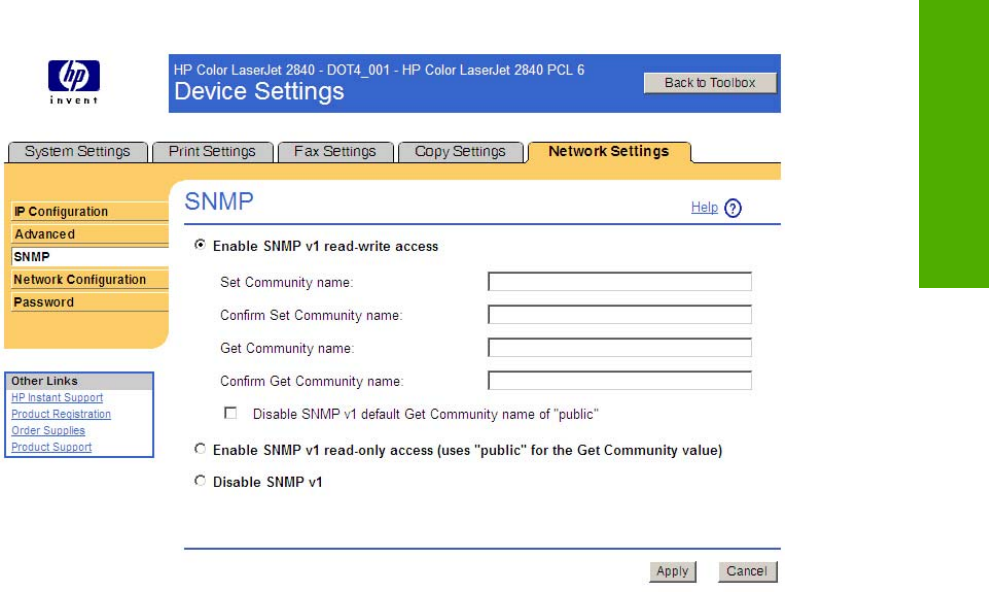Open the HP Instant Support link

pyautogui.click(x=57, y=398)
